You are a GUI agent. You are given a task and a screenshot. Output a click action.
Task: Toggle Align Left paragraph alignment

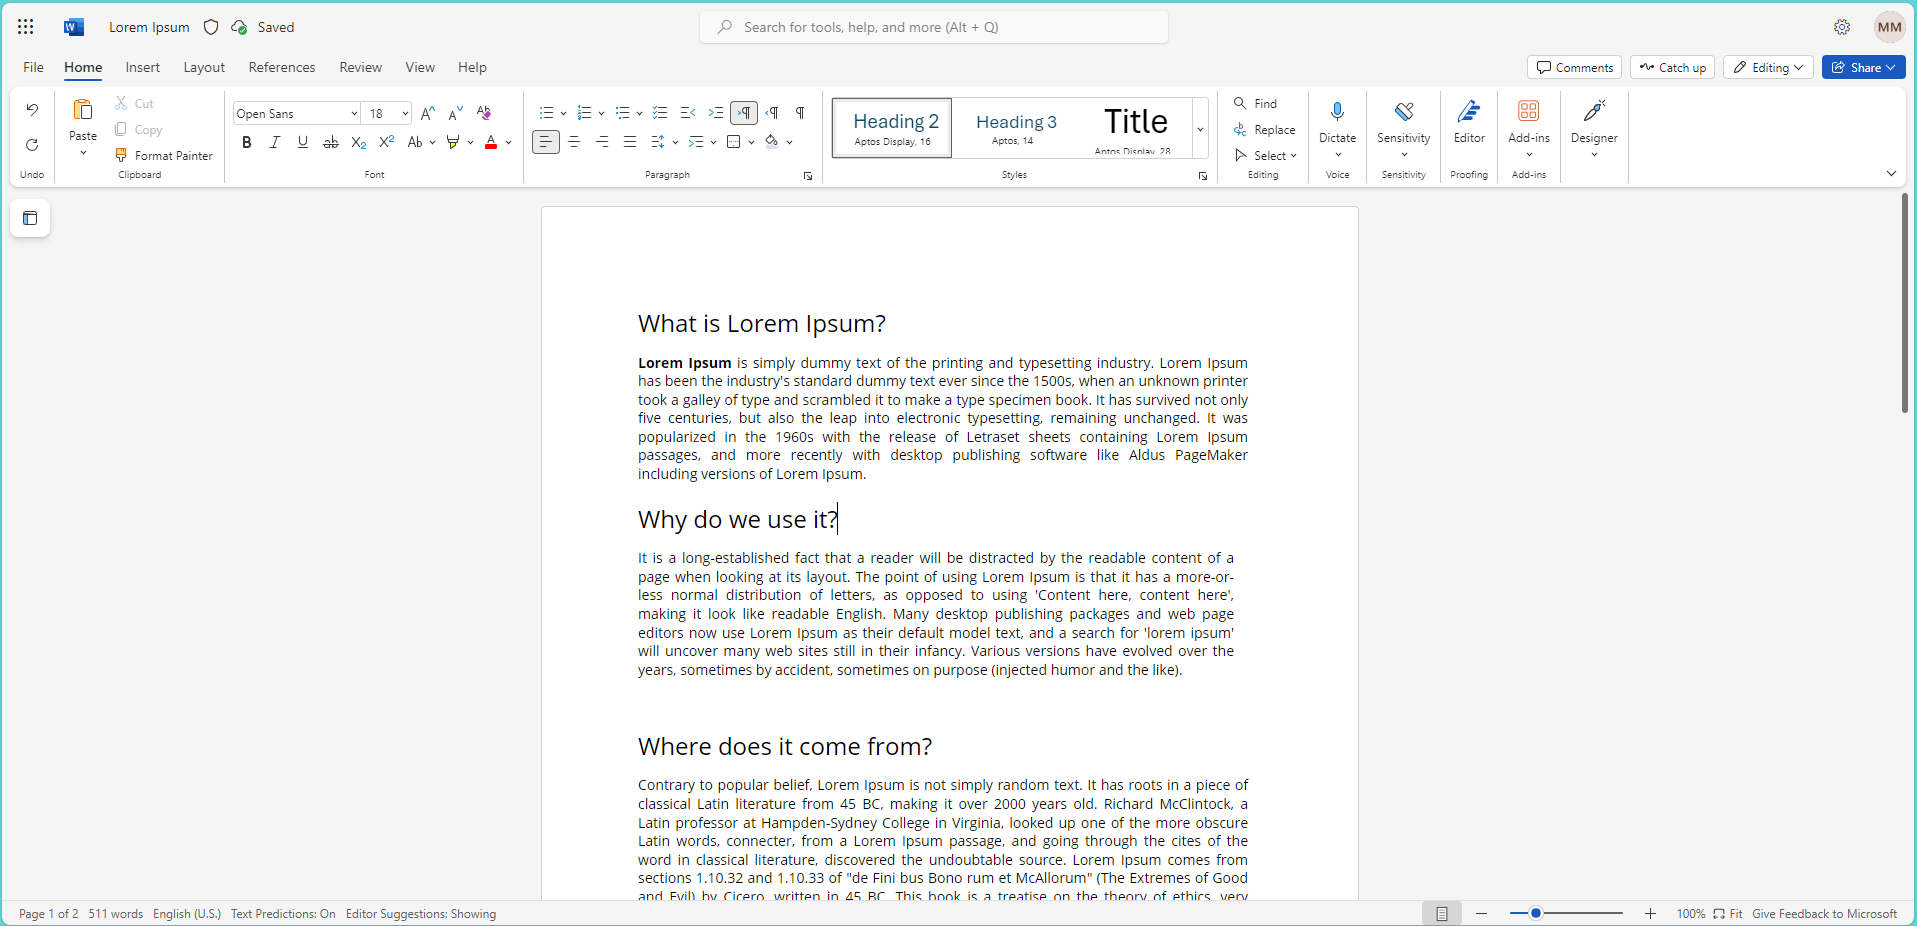pyautogui.click(x=546, y=142)
